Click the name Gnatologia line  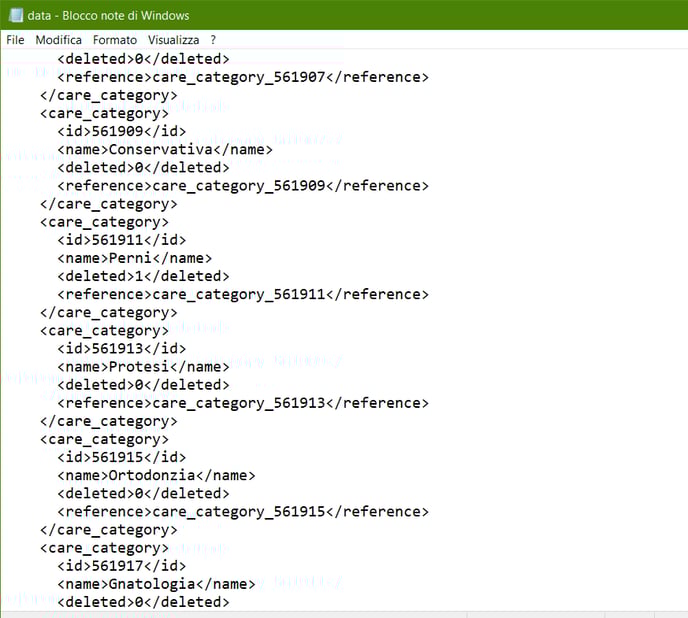tap(156, 584)
